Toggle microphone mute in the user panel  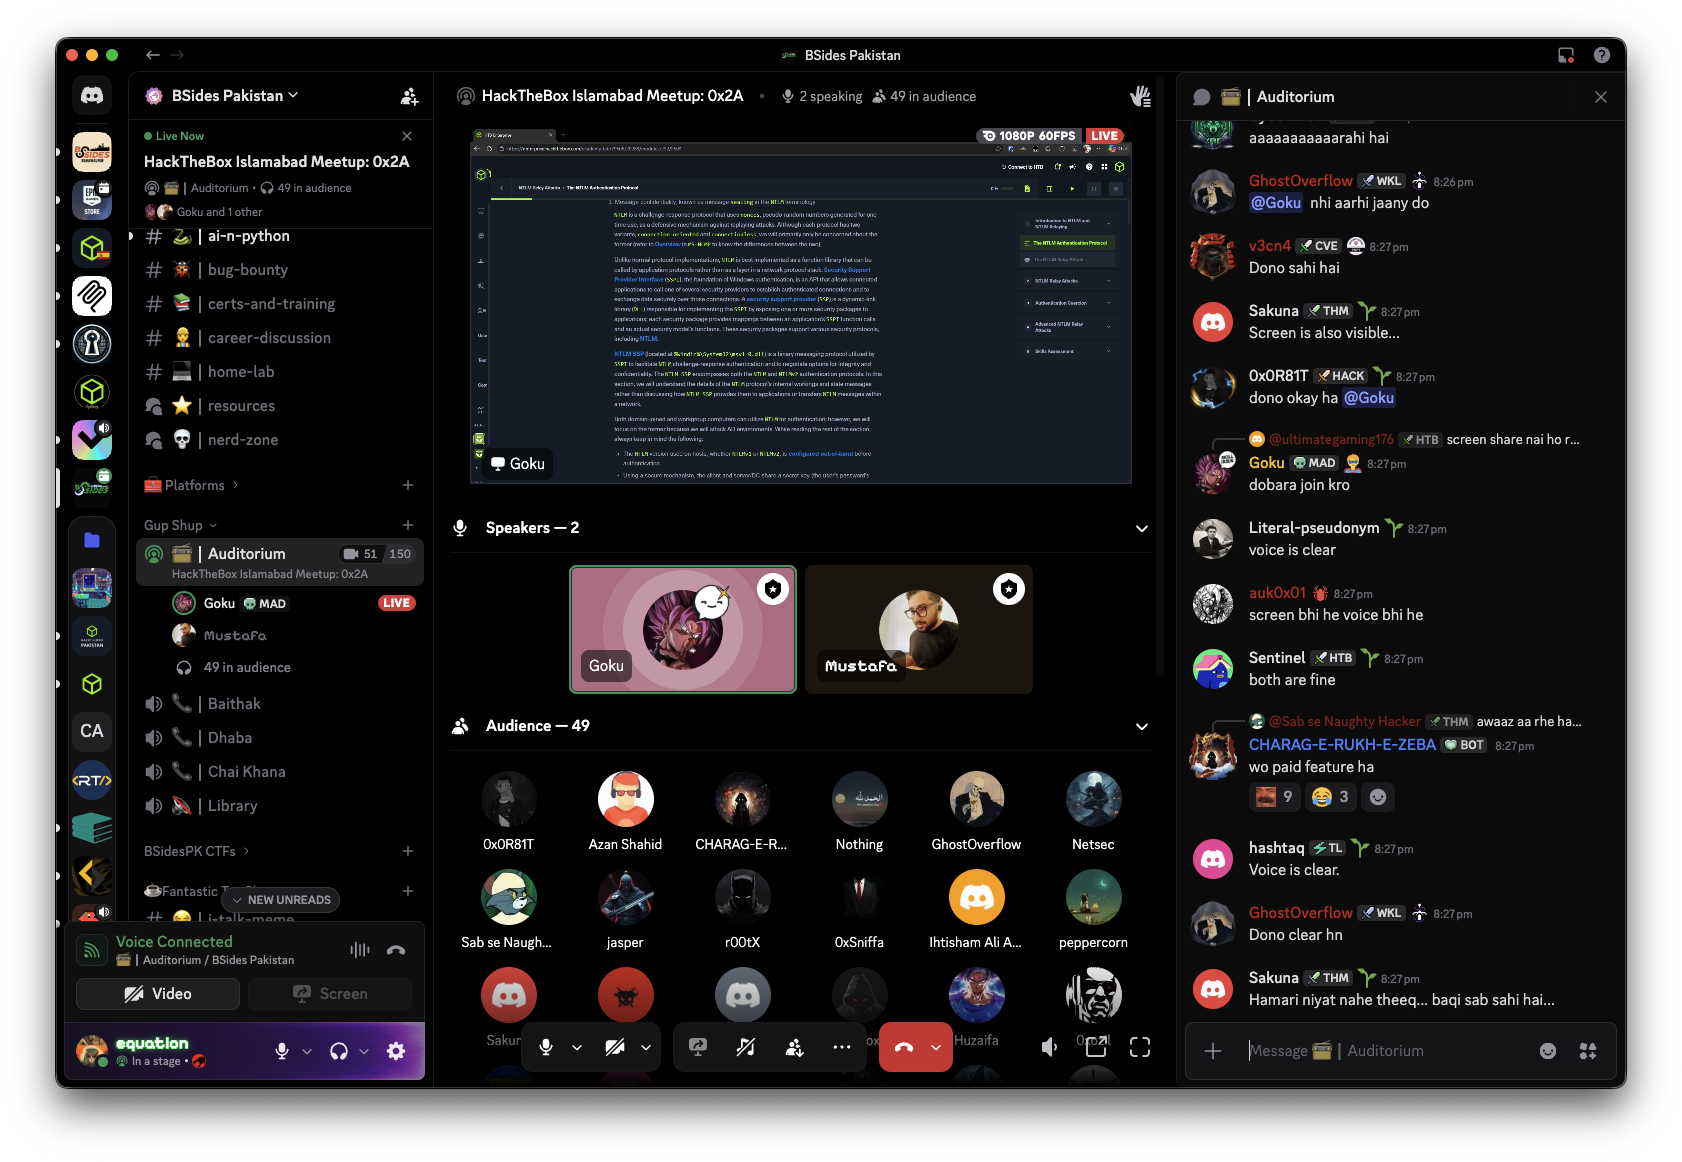282,1051
